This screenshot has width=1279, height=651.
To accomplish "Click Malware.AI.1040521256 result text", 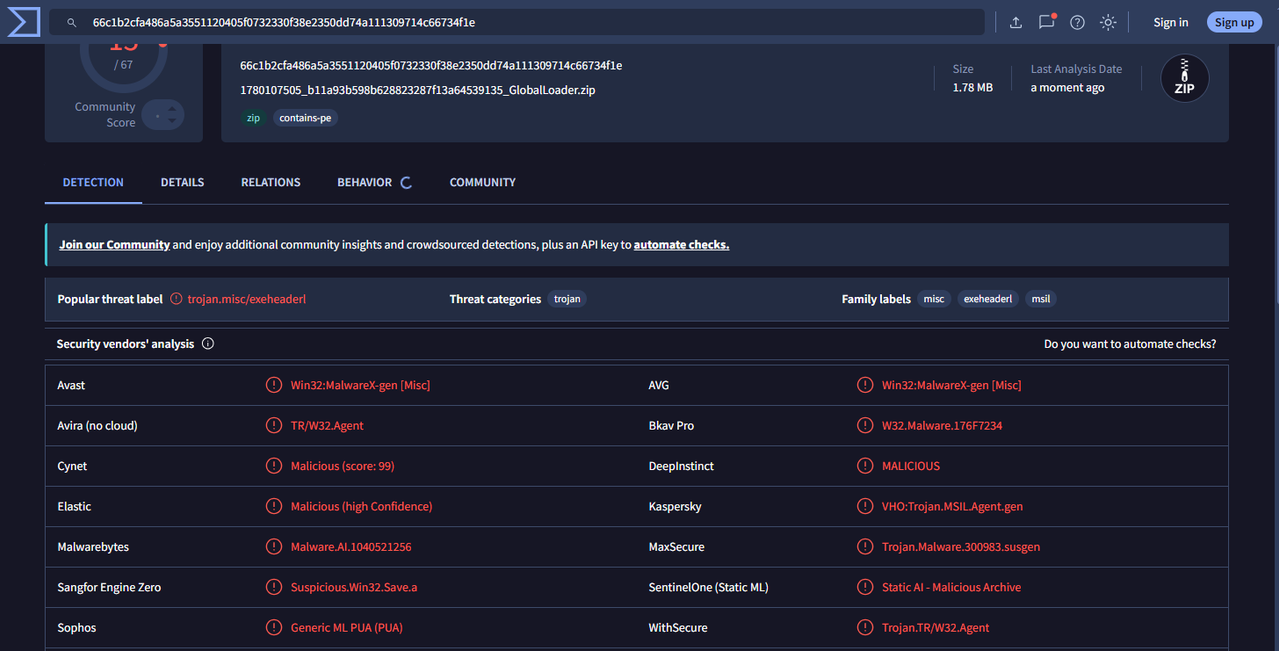I will click(x=351, y=547).
